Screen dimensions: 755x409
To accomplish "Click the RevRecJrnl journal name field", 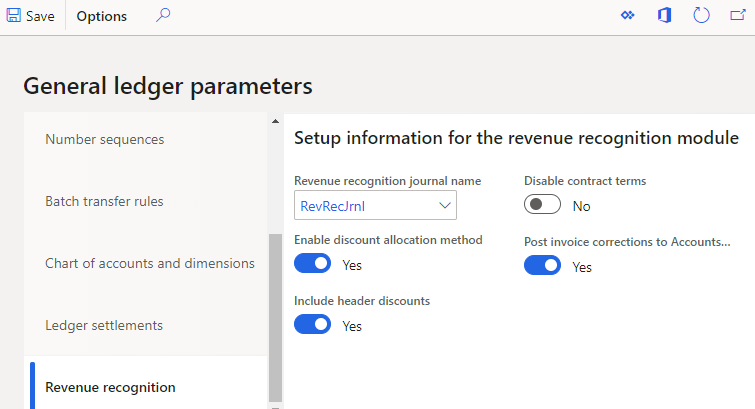I will 363,206.
